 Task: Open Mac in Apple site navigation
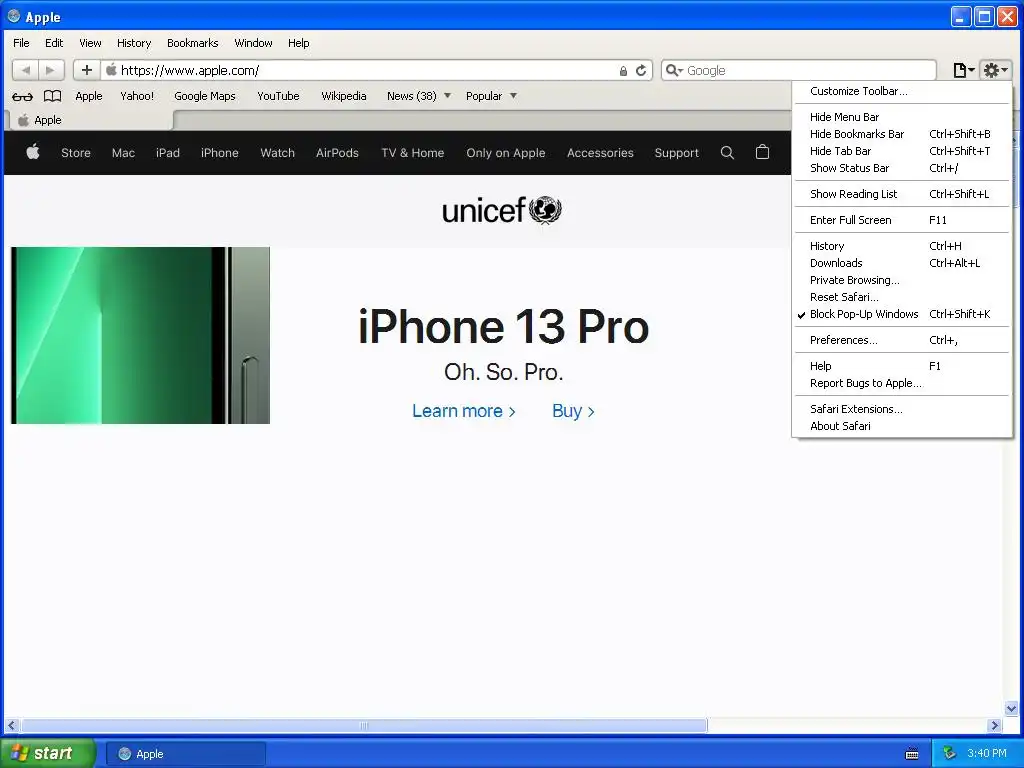[123, 153]
